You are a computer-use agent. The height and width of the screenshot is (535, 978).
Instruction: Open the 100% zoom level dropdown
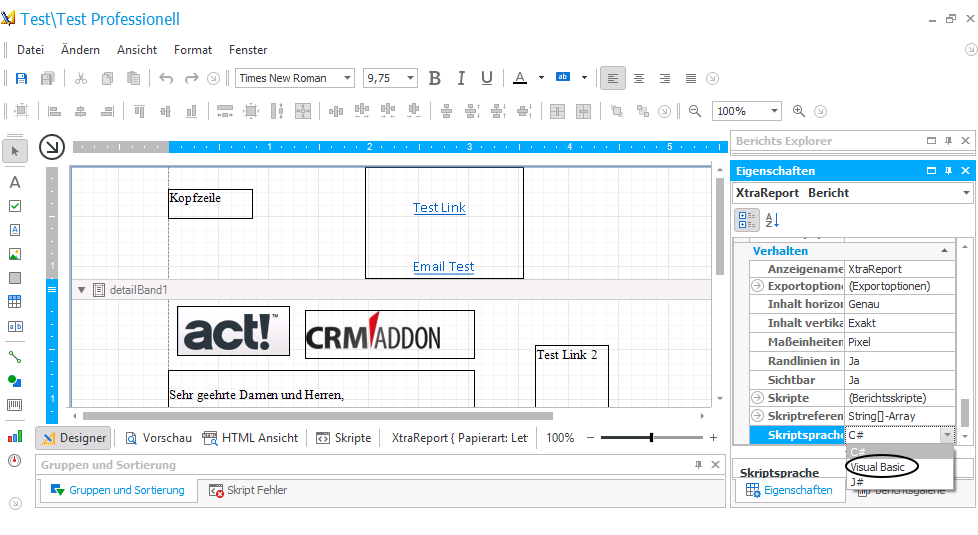pyautogui.click(x=773, y=111)
